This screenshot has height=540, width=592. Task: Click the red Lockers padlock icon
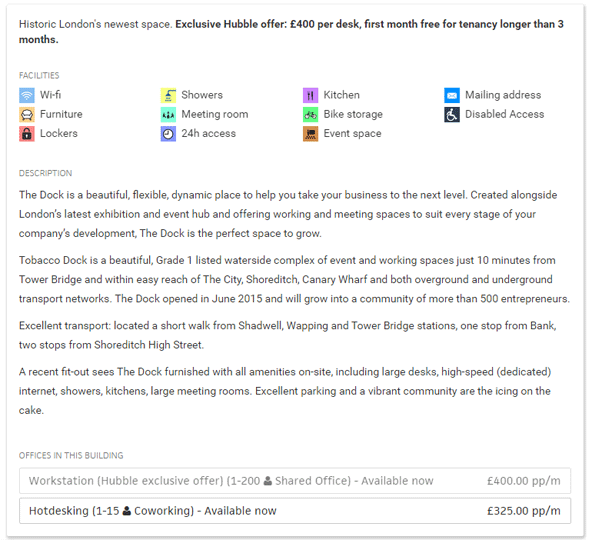pyautogui.click(x=27, y=134)
